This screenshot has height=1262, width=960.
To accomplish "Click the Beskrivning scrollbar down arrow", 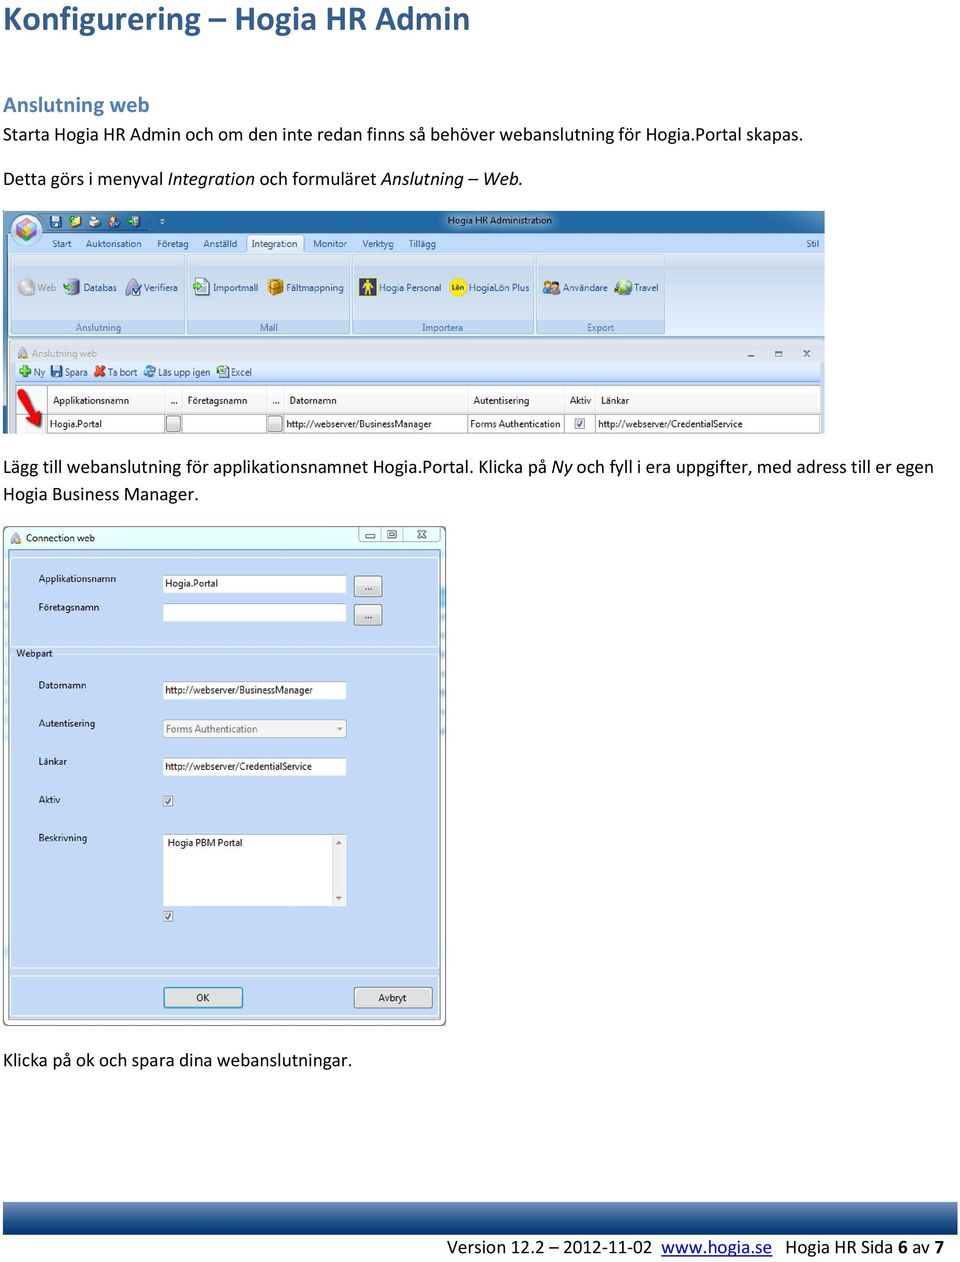I will [x=340, y=899].
